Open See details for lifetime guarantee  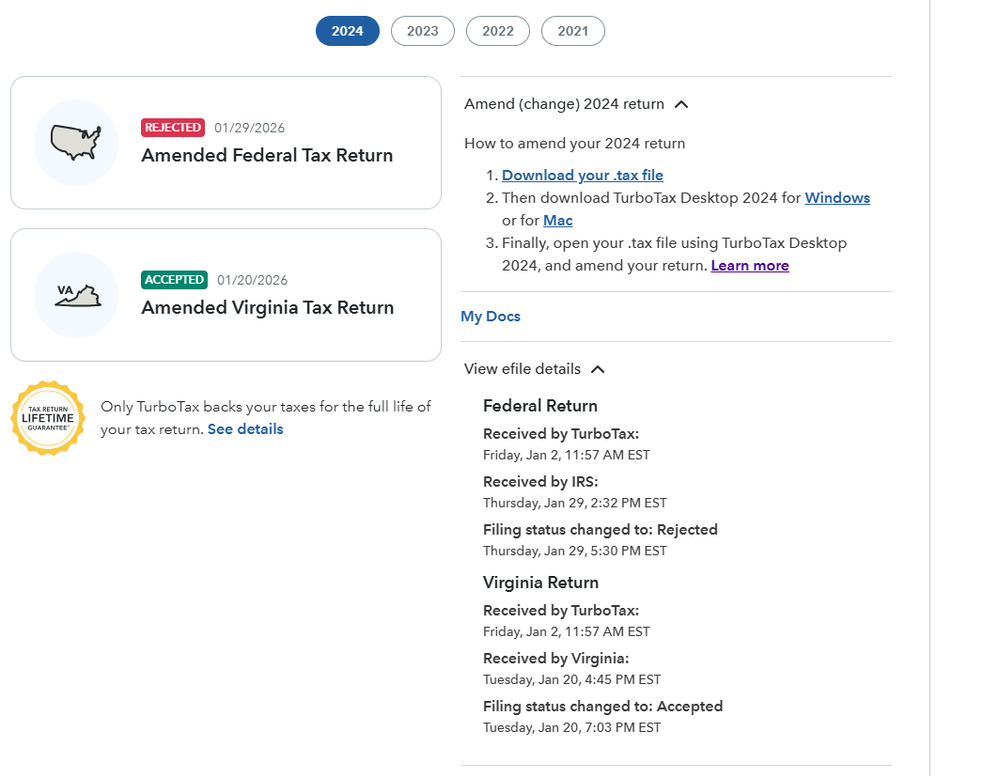pyautogui.click(x=245, y=429)
